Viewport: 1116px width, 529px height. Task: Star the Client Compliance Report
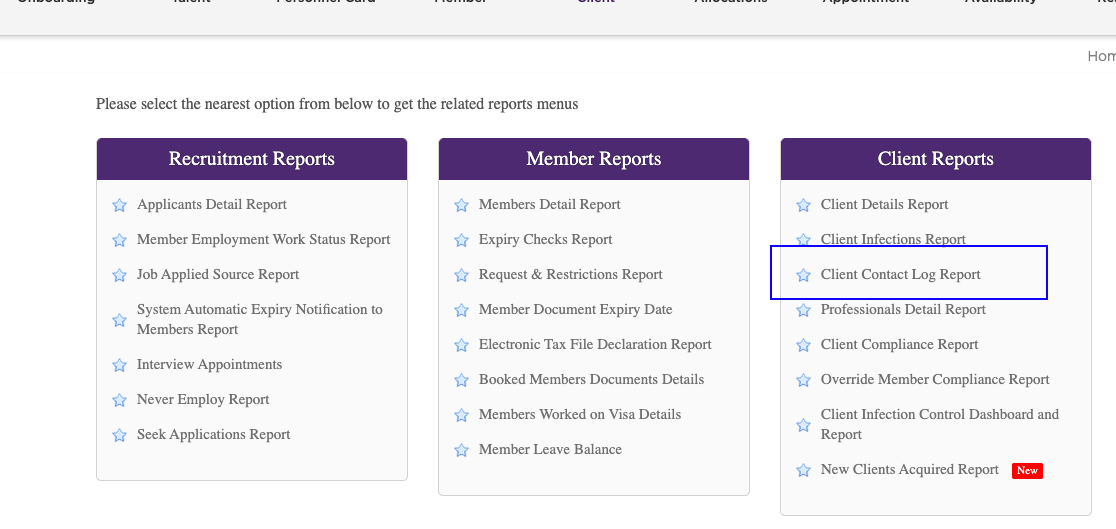click(804, 345)
